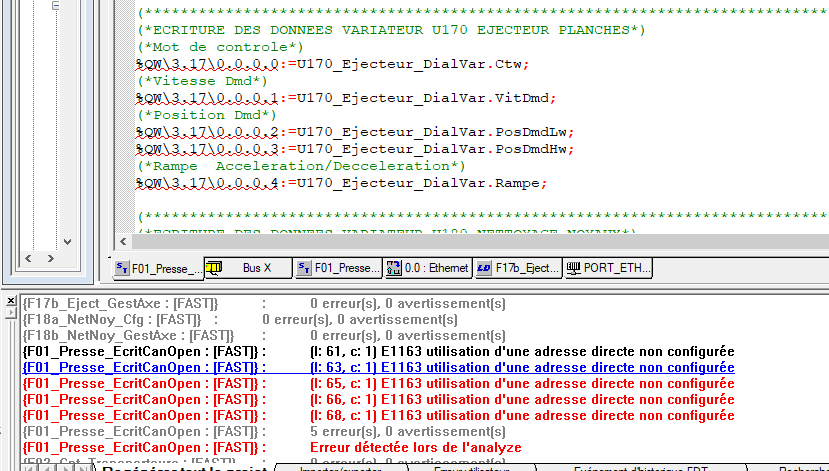Click the ST icon on the first F01_Presse tab
The height and width of the screenshot is (471, 829).
tap(122, 268)
